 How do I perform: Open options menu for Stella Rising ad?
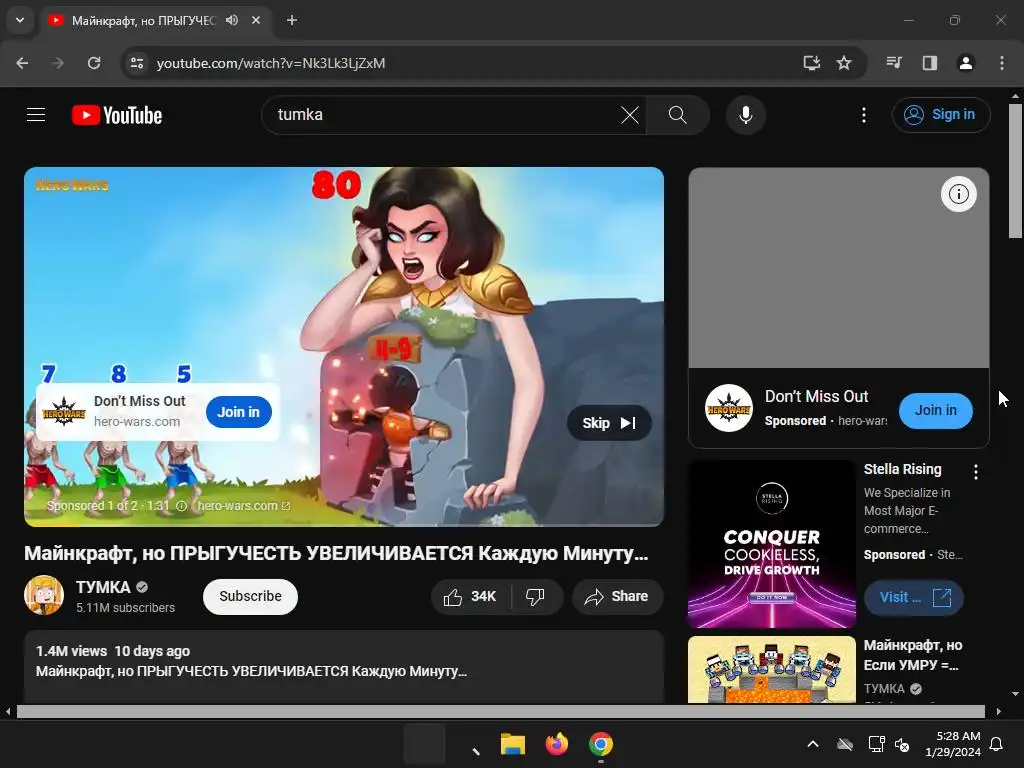click(976, 472)
